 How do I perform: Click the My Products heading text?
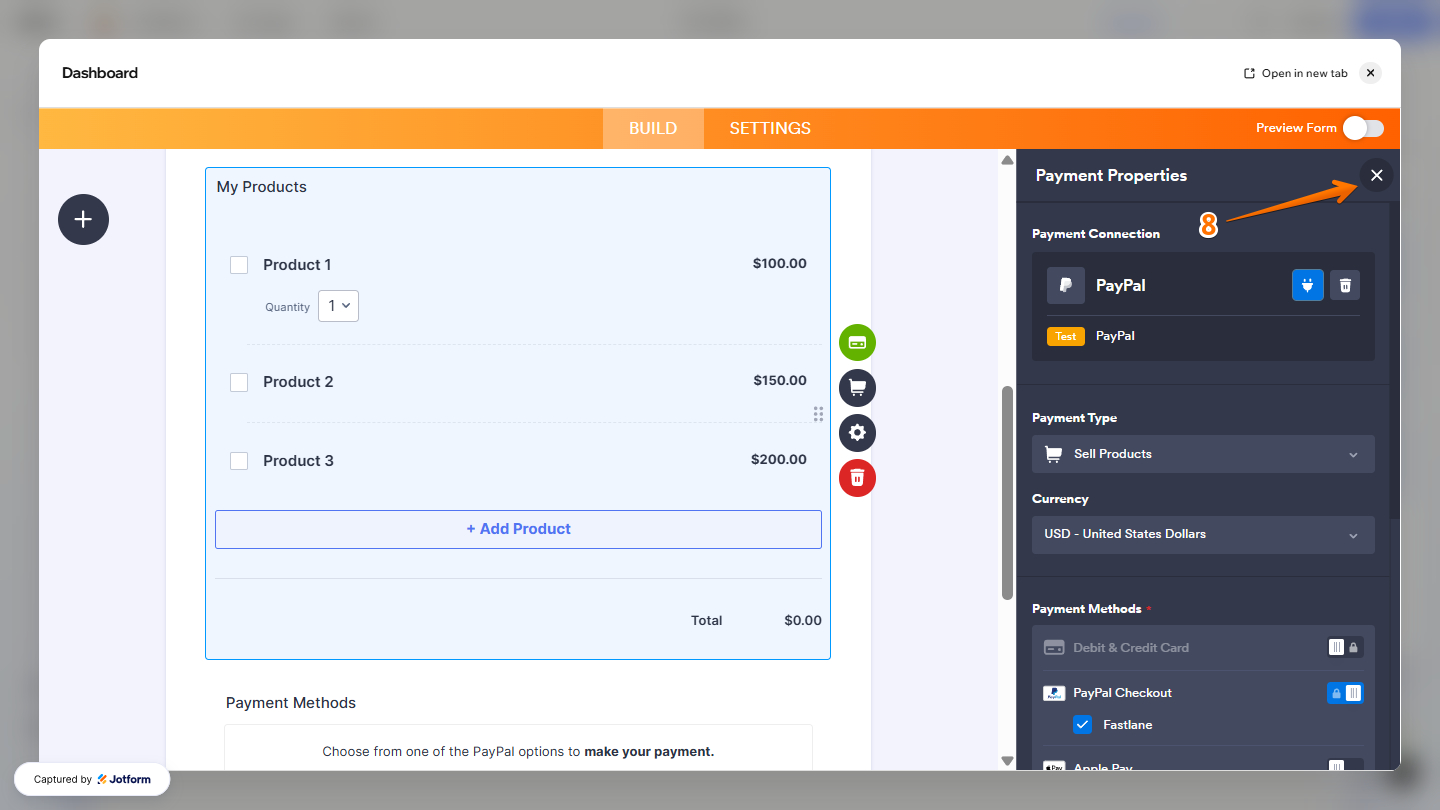(x=262, y=187)
